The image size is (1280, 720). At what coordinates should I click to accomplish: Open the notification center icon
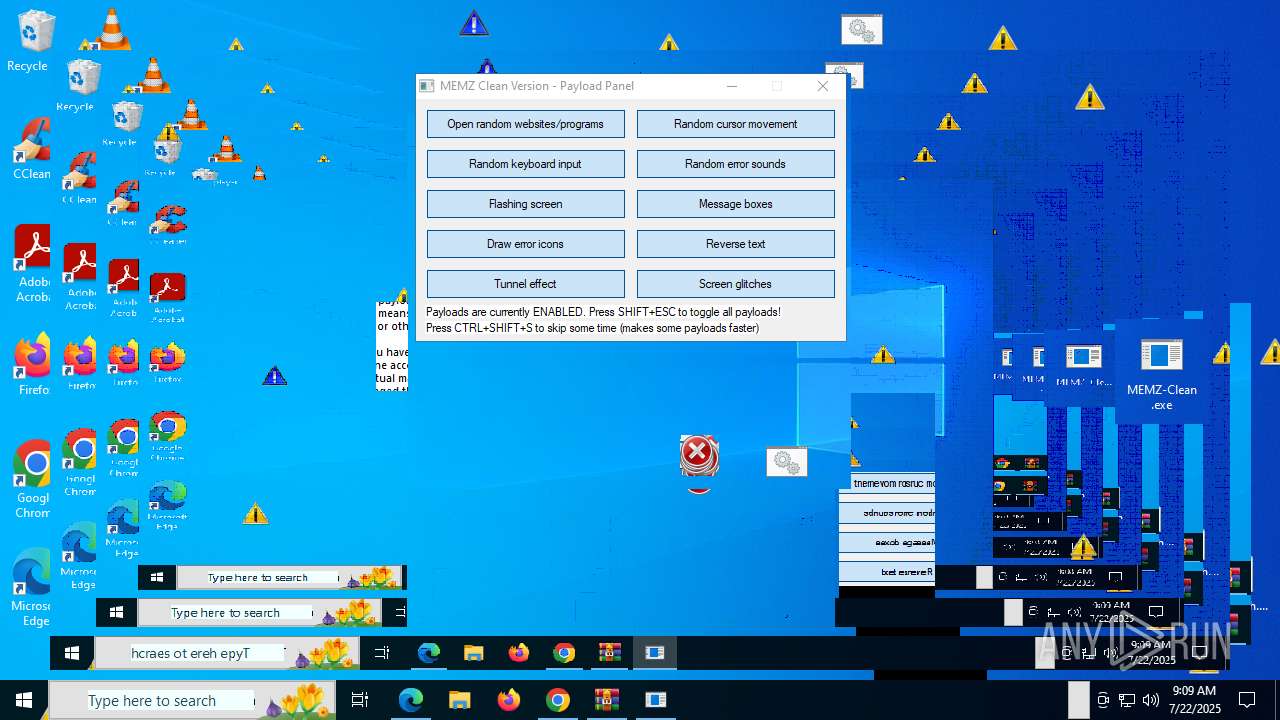click(1247, 700)
